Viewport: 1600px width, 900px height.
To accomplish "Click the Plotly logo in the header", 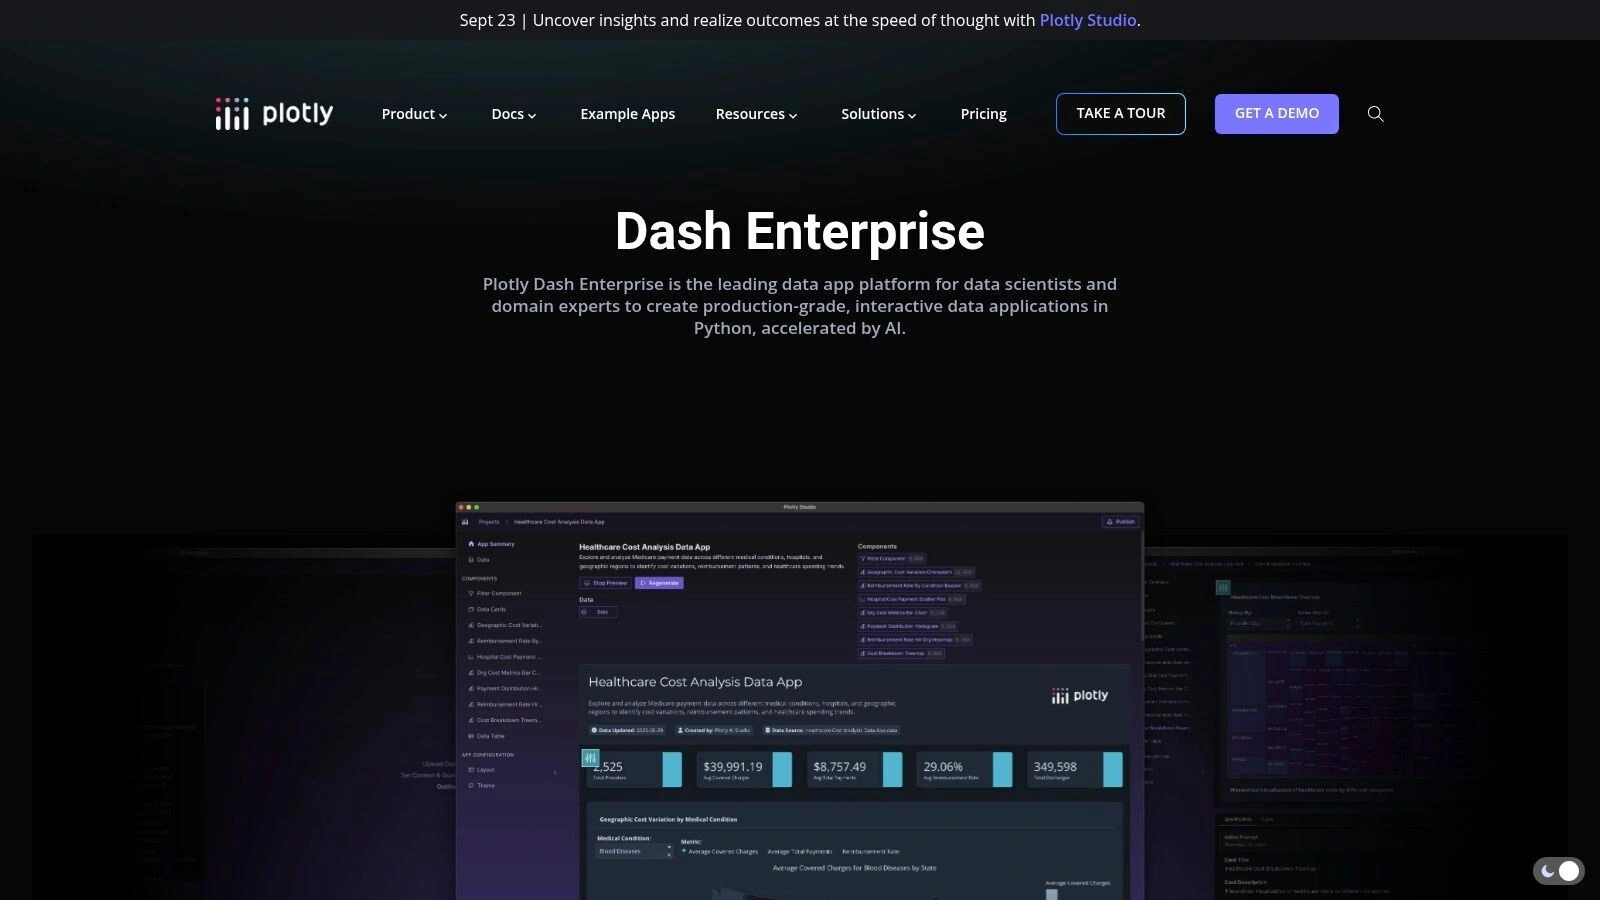I will 274,113.
